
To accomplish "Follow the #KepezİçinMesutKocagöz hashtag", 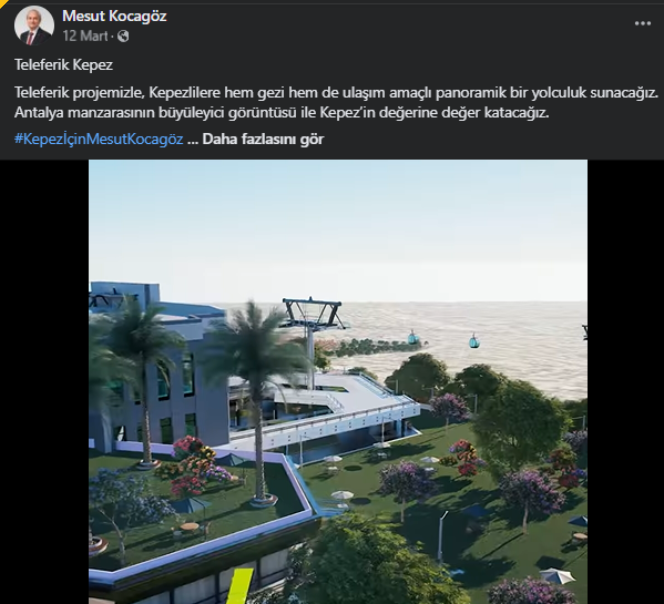I will tap(99, 139).
